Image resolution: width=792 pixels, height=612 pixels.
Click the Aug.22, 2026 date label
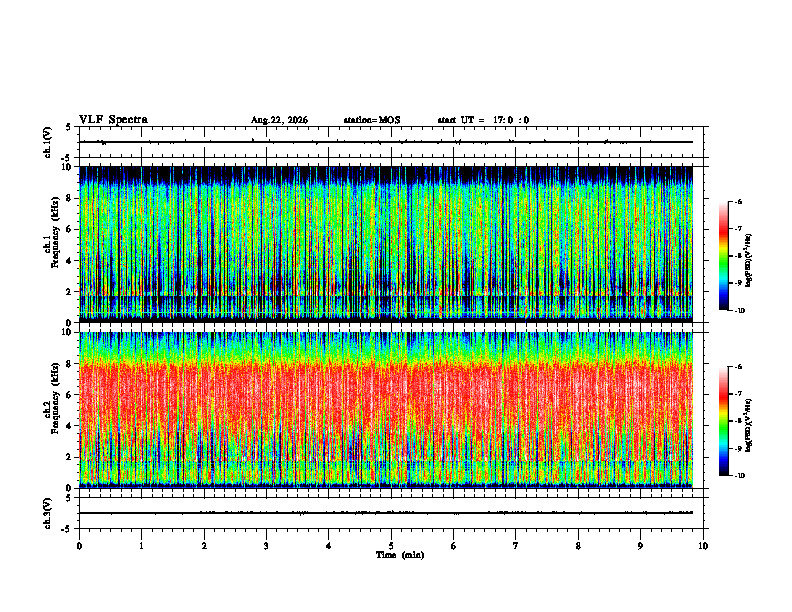(x=279, y=120)
